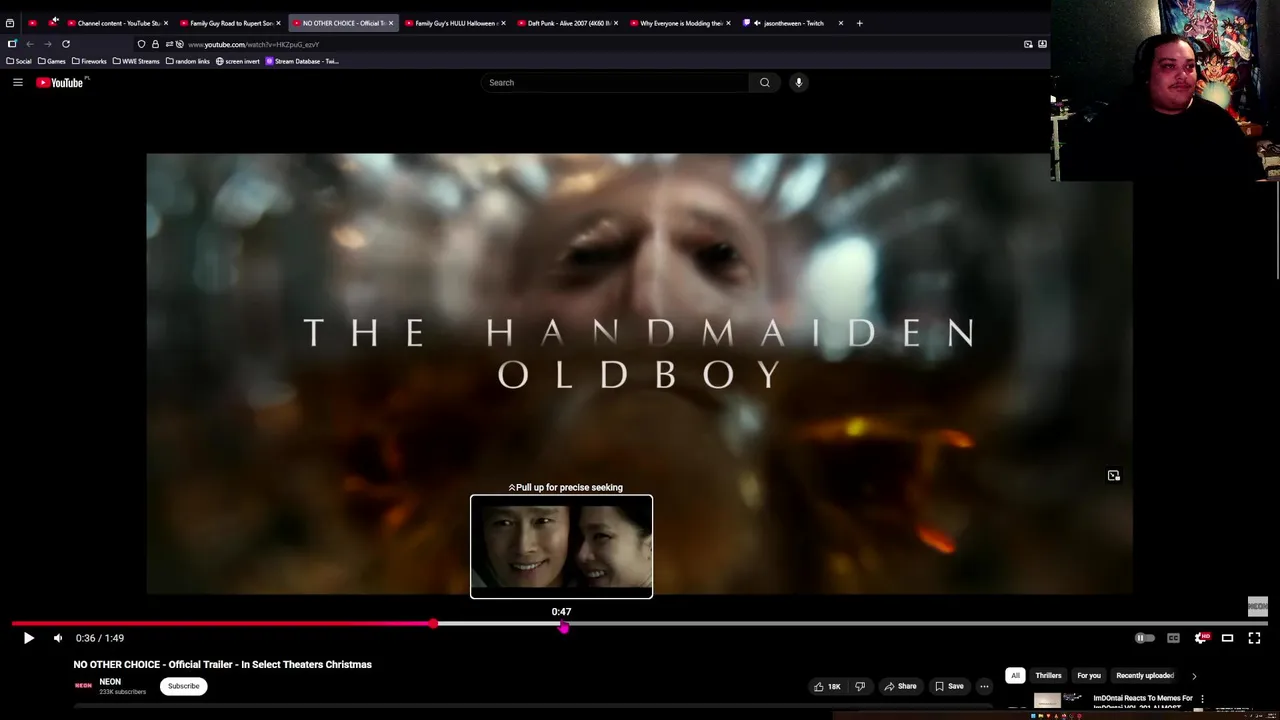
Task: Start voice search with microphone icon
Action: (799, 82)
